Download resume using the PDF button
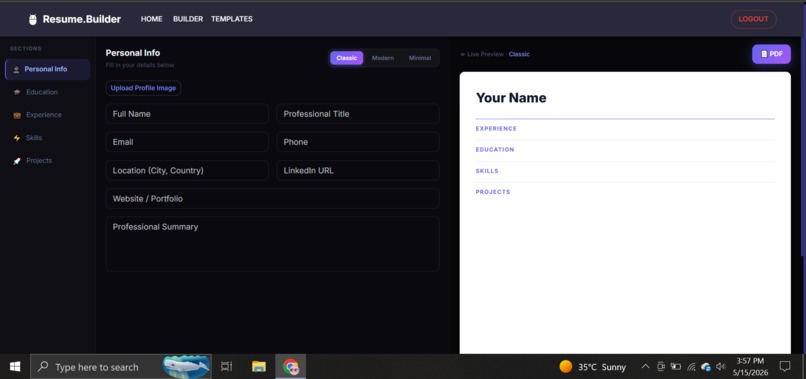Screen dimensions: 806x379 coord(772,54)
